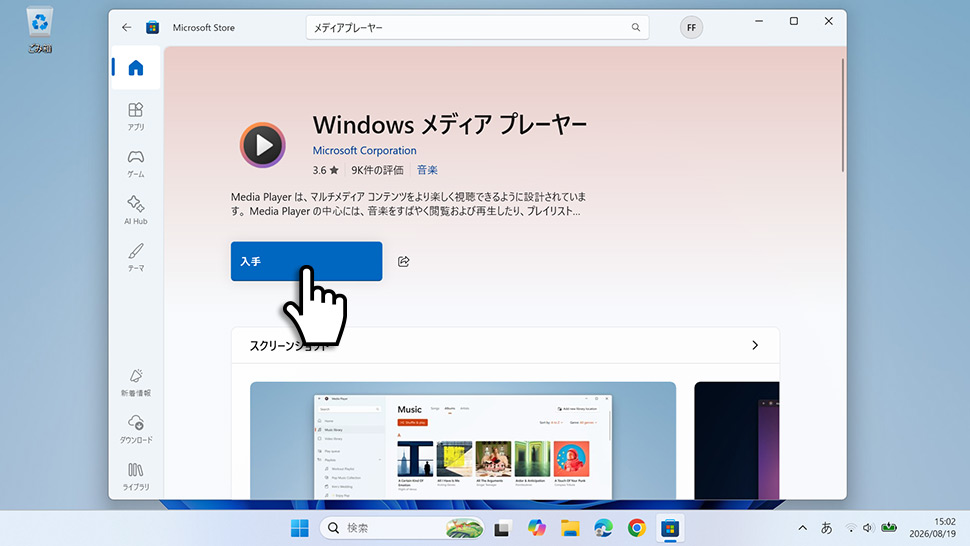Open the FF user profile avatar
The height and width of the screenshot is (546, 970).
691,27
